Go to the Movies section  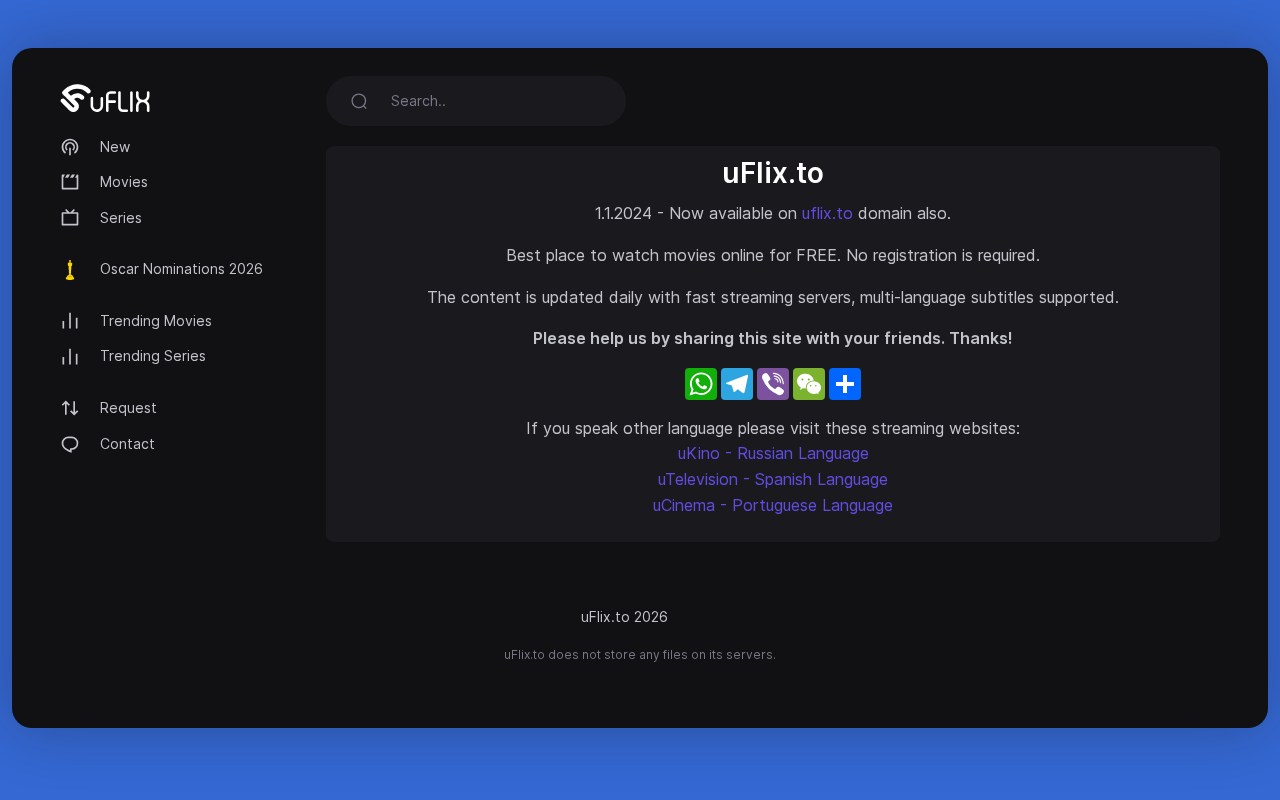124,182
